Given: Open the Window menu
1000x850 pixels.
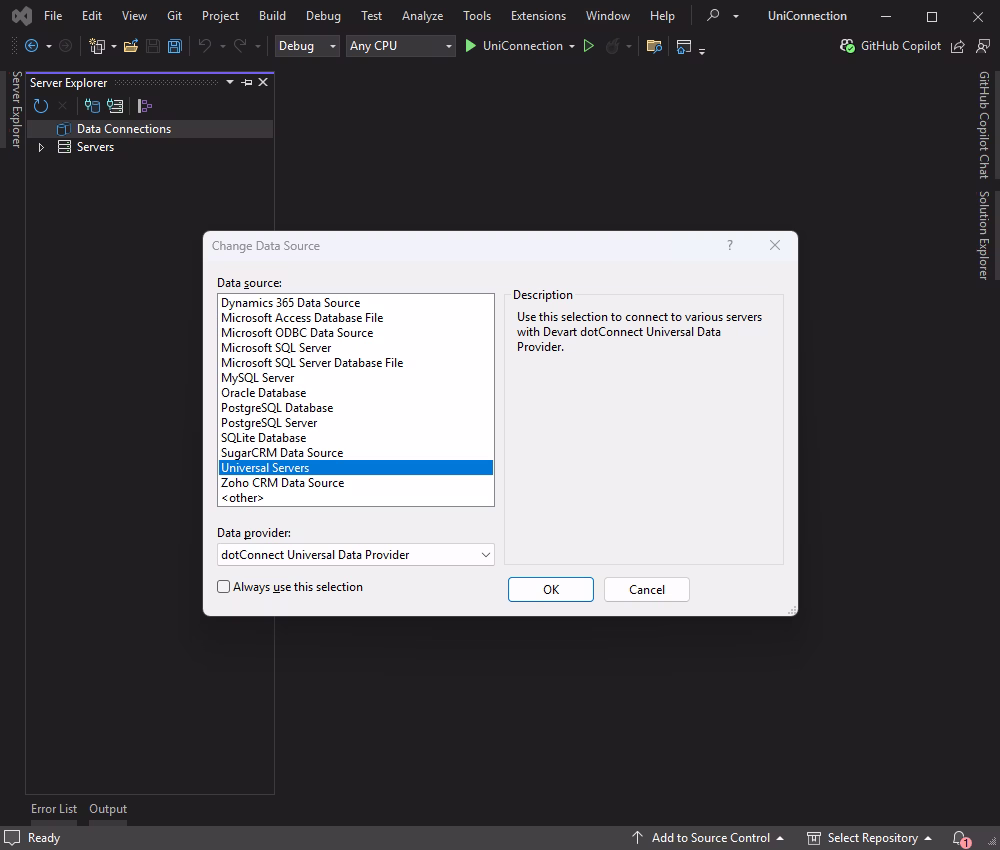Looking at the screenshot, I should point(608,16).
